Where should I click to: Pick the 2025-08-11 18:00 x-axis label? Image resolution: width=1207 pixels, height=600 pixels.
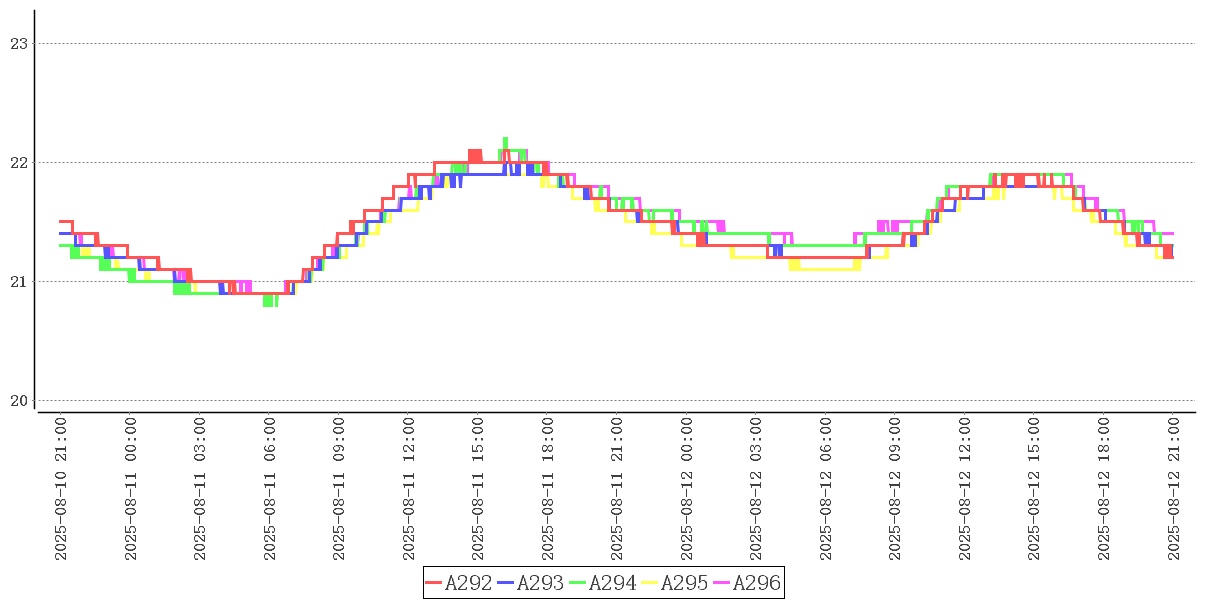tap(548, 489)
